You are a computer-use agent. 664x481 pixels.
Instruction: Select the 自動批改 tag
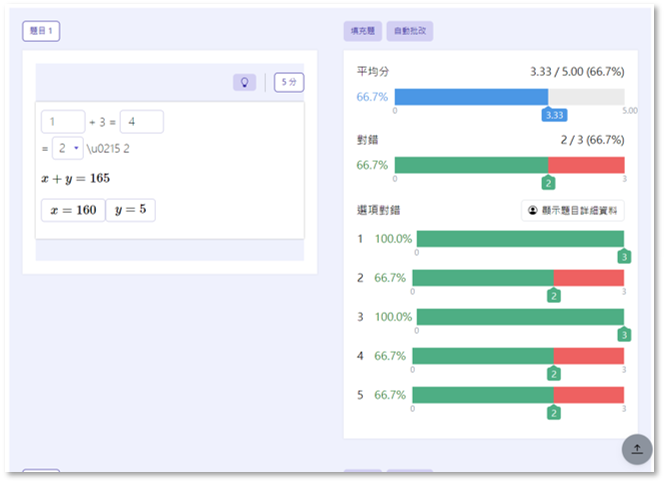pos(410,32)
